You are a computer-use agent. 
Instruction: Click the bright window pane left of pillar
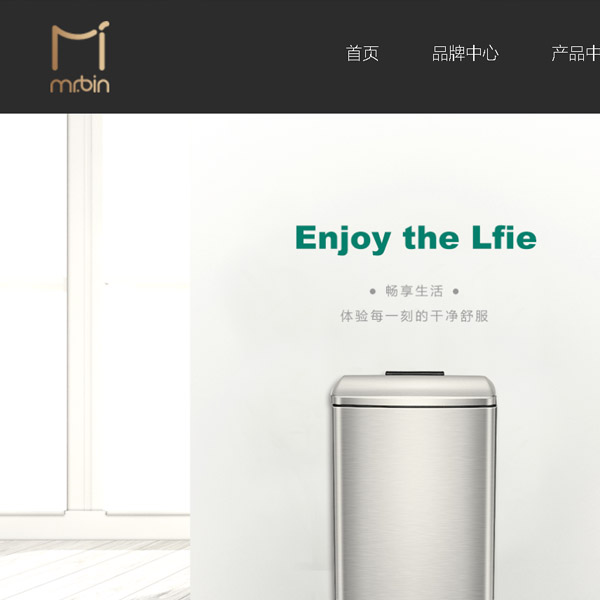pos(33,312)
